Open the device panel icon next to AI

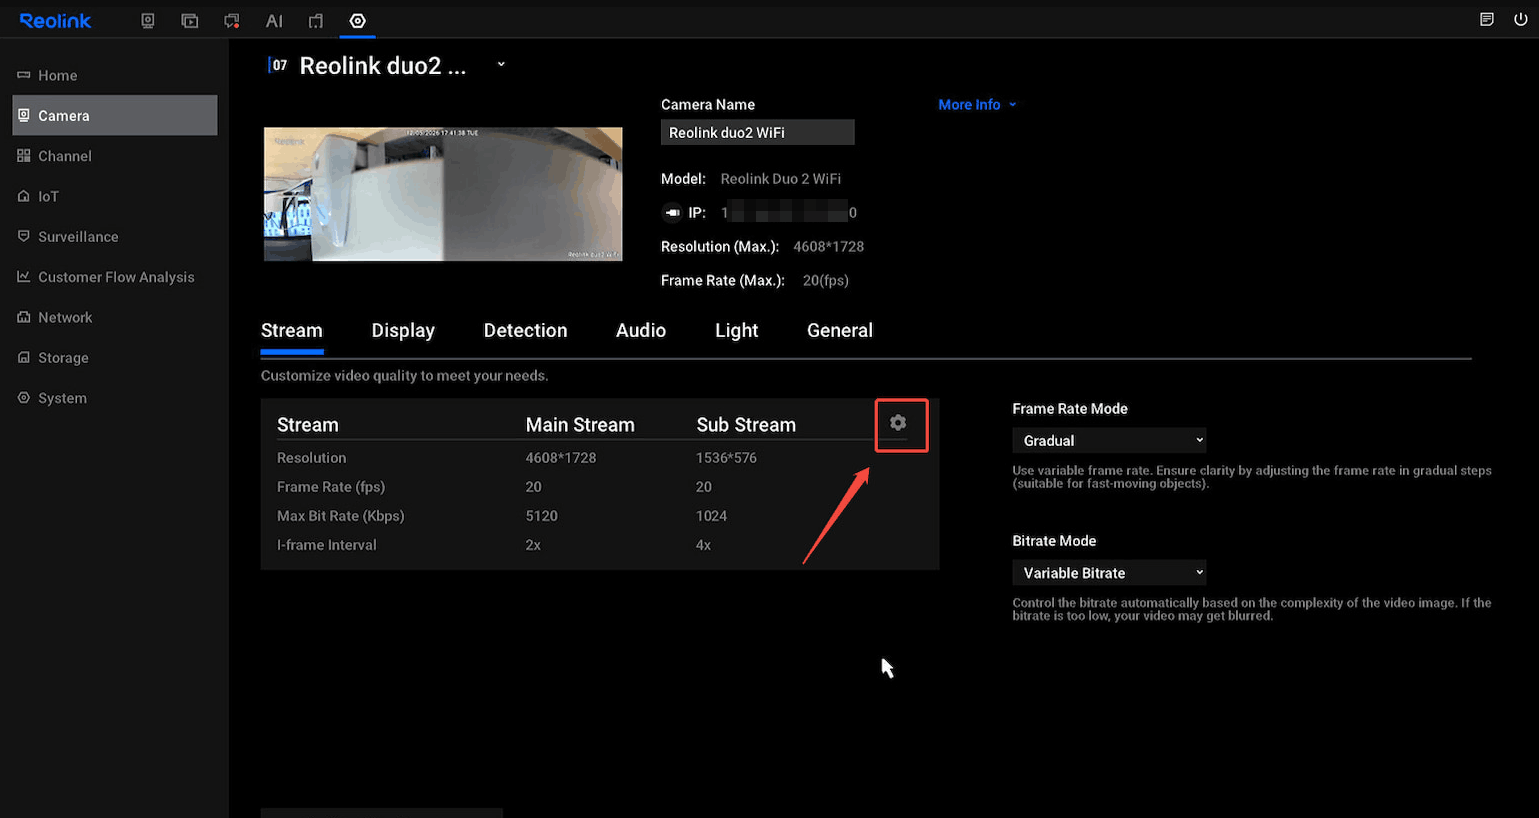click(x=316, y=20)
